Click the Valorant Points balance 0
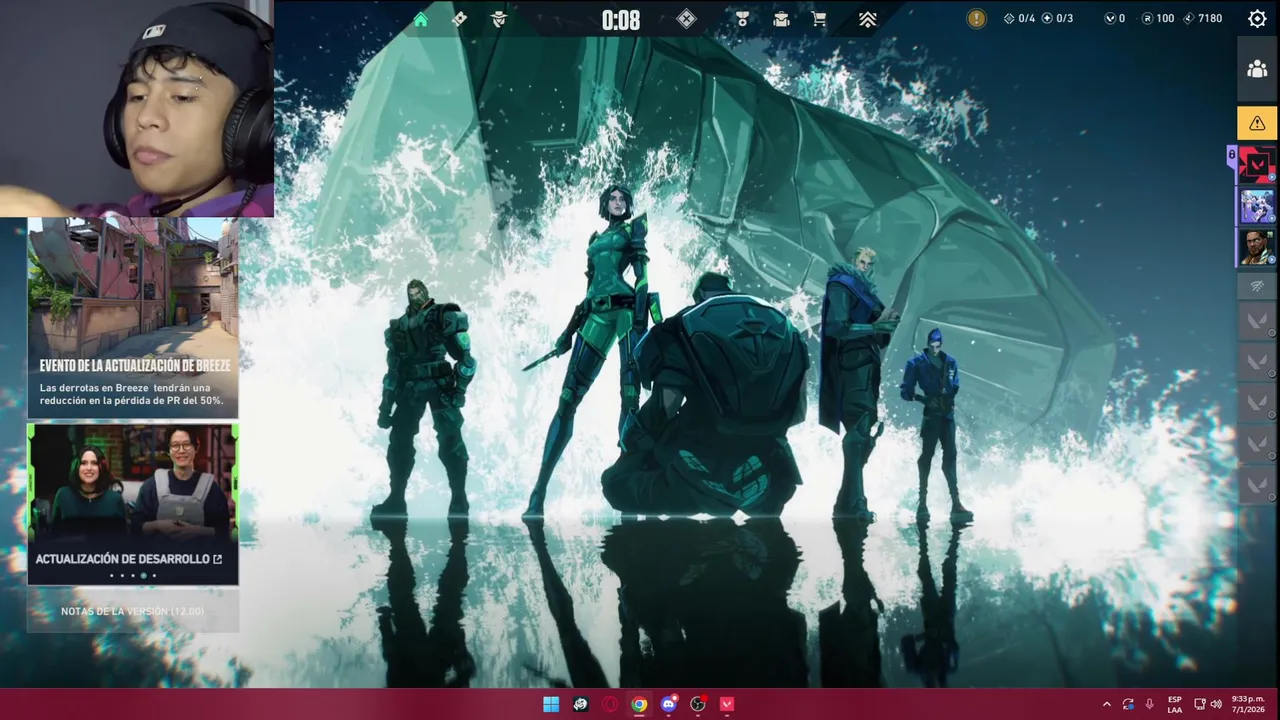Screen dimensions: 1280x720 tap(1115, 19)
